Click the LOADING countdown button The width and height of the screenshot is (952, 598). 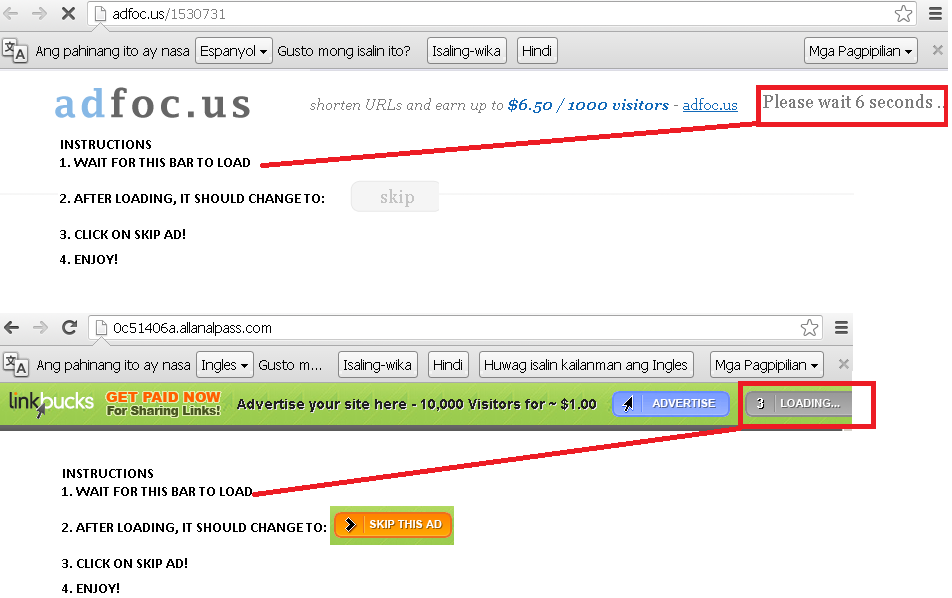click(798, 404)
